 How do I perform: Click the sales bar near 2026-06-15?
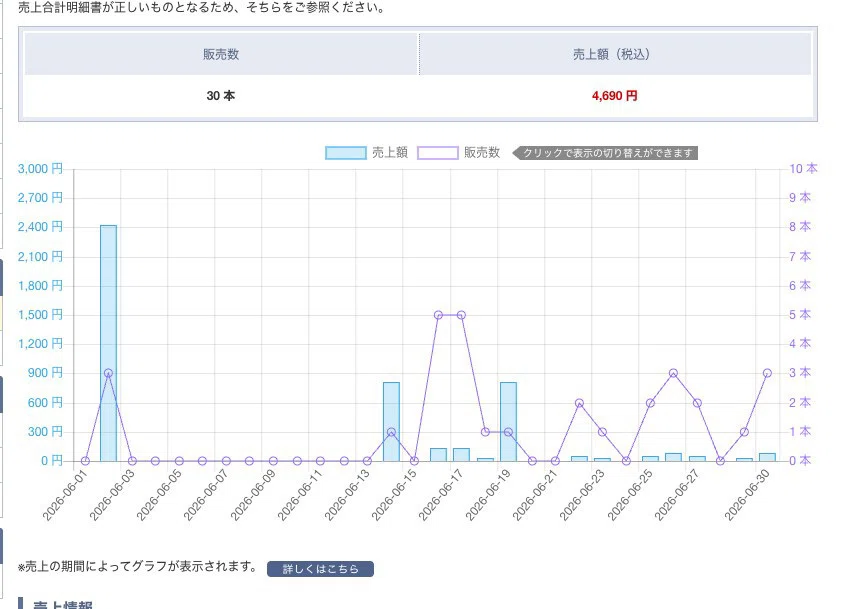(x=391, y=421)
